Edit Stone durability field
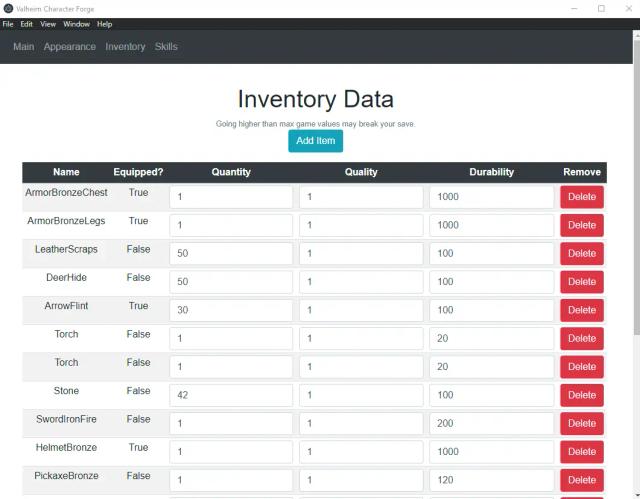640x499 pixels. tap(491, 395)
